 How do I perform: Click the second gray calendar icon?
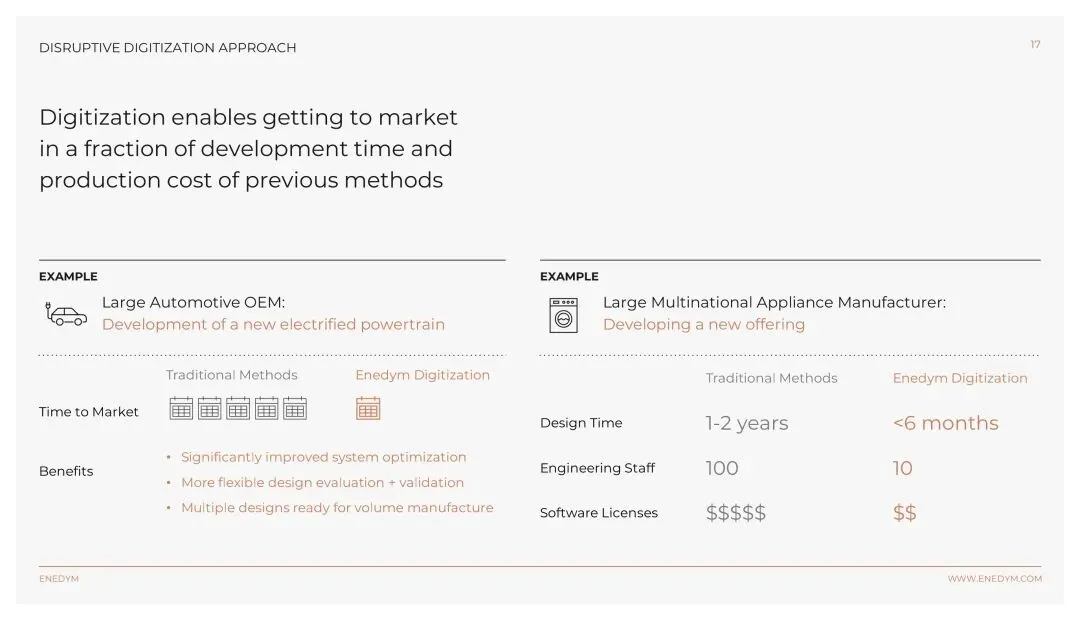tap(209, 408)
